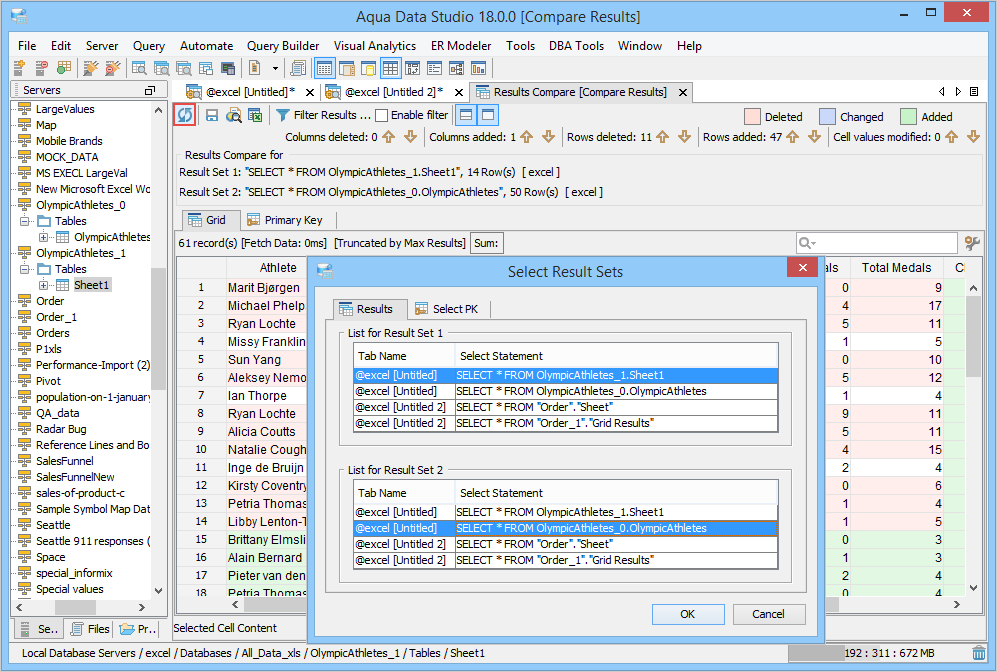The height and width of the screenshot is (672, 997).
Task: Click Cancel in Select Result Sets dialog
Action: tap(769, 614)
